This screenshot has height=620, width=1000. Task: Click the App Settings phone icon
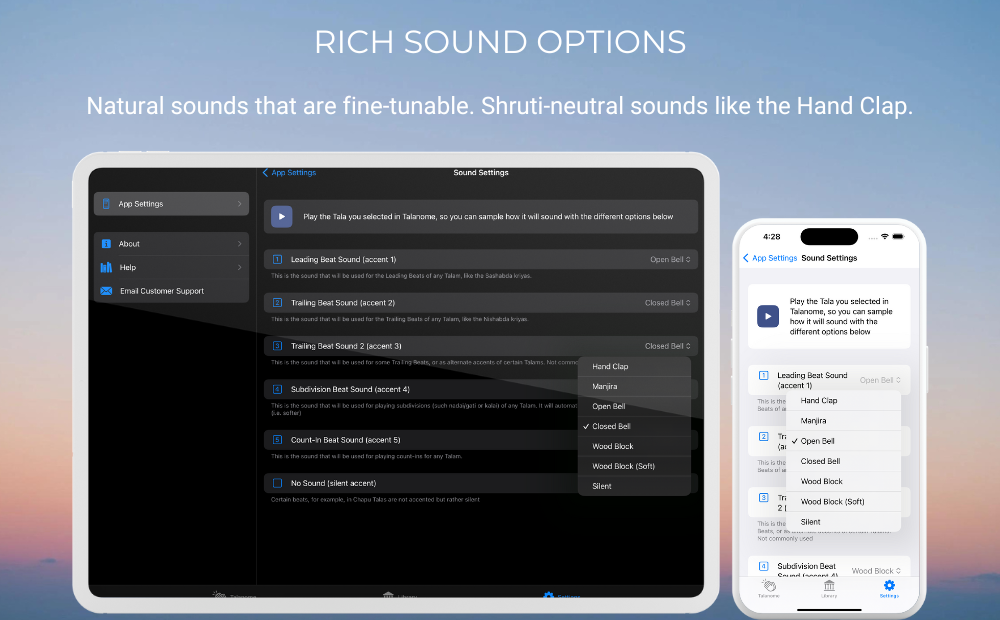107,203
